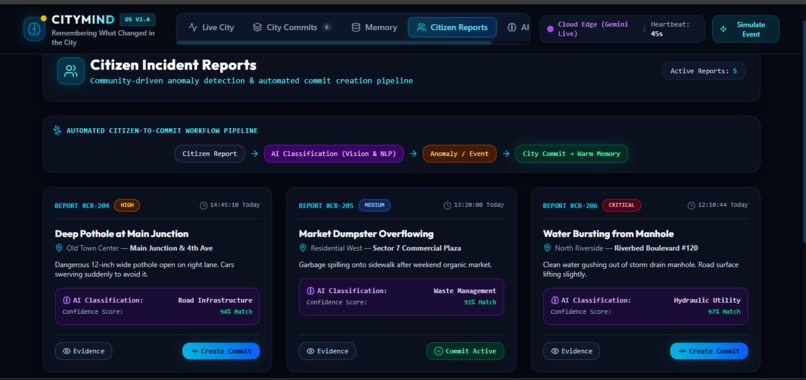Click the REPORT #CR-204 label
806x380 pixels.
click(82, 206)
